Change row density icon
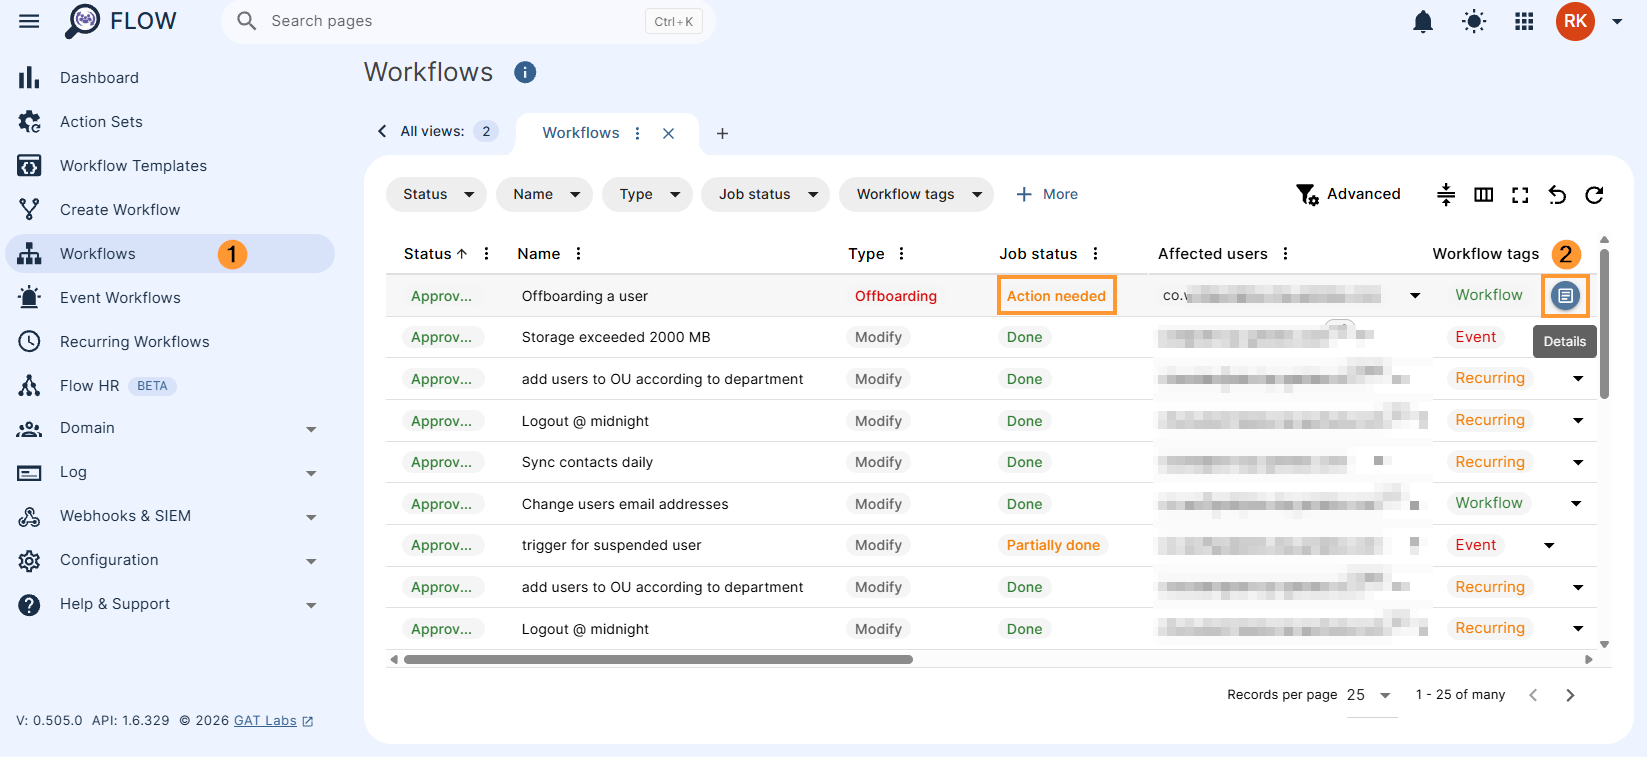The height and width of the screenshot is (757, 1647). 1446,195
